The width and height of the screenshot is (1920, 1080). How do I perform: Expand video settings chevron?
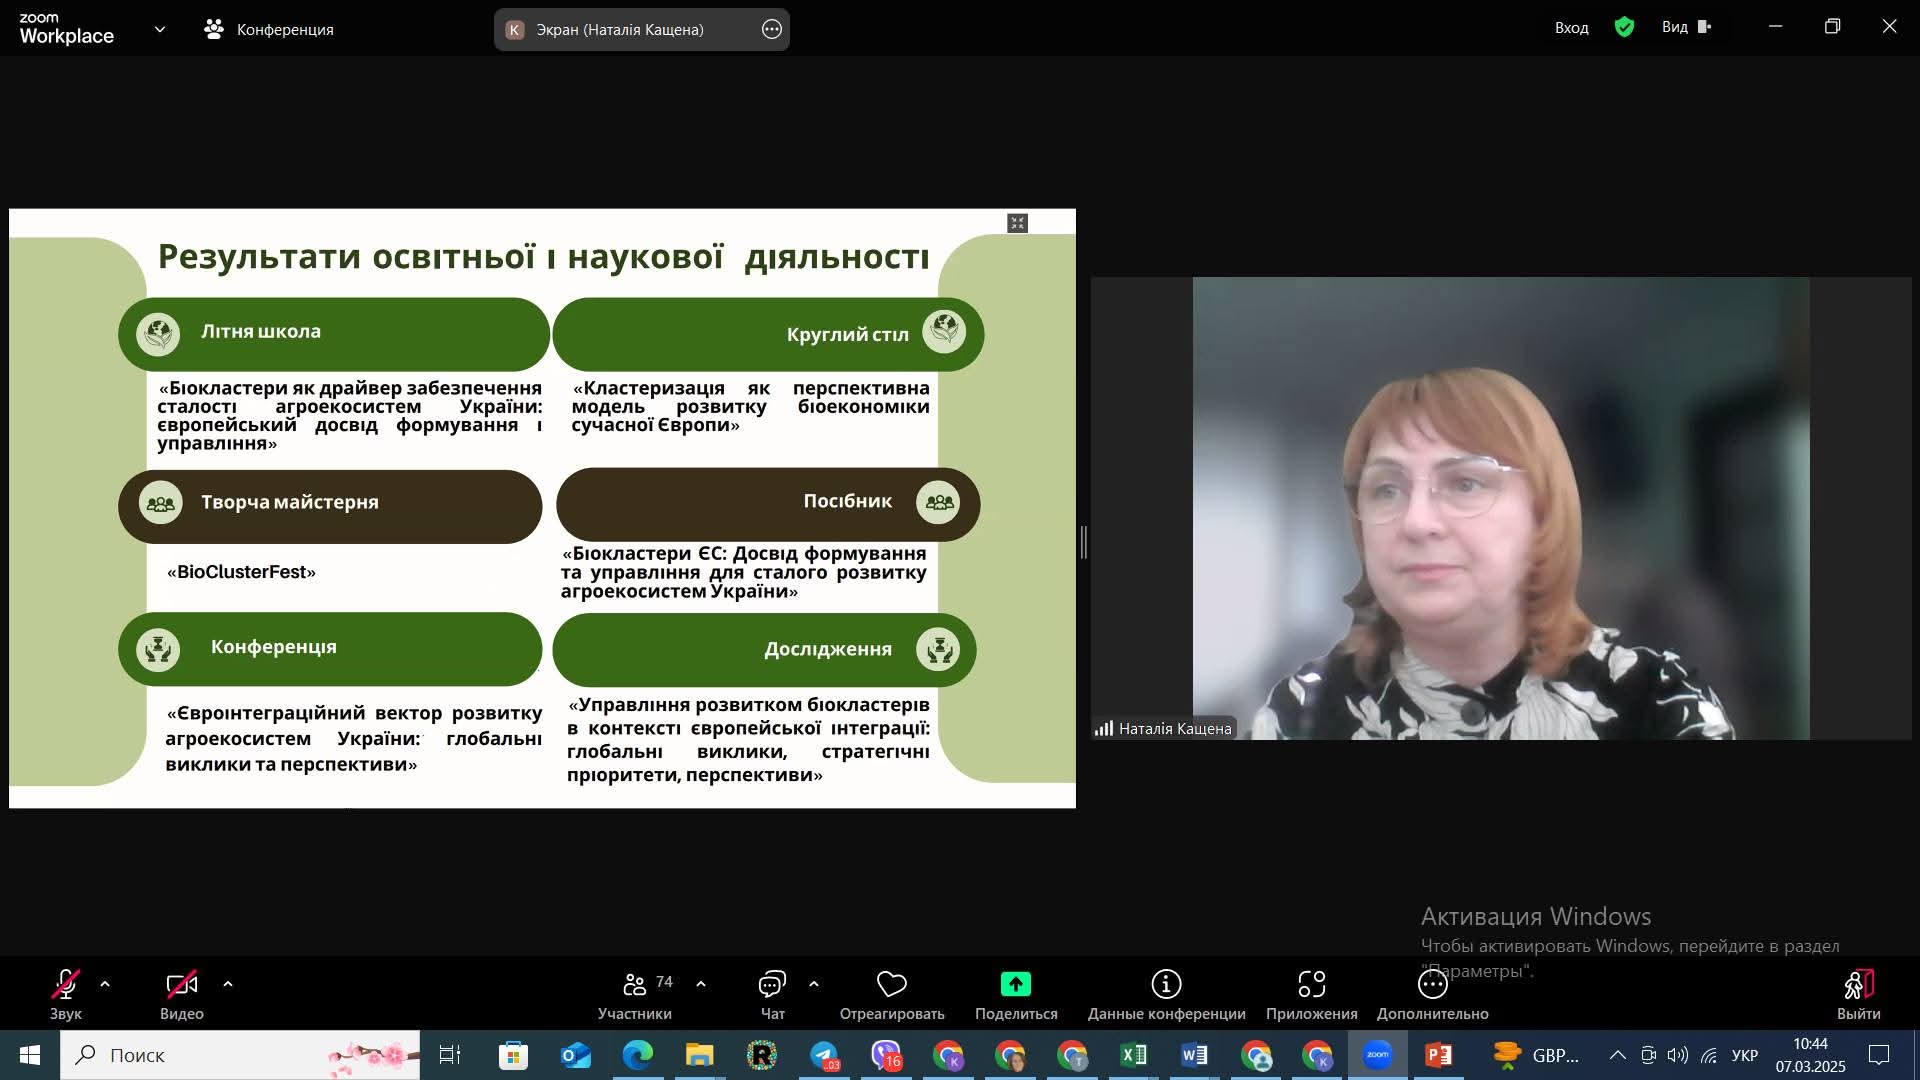click(x=228, y=985)
